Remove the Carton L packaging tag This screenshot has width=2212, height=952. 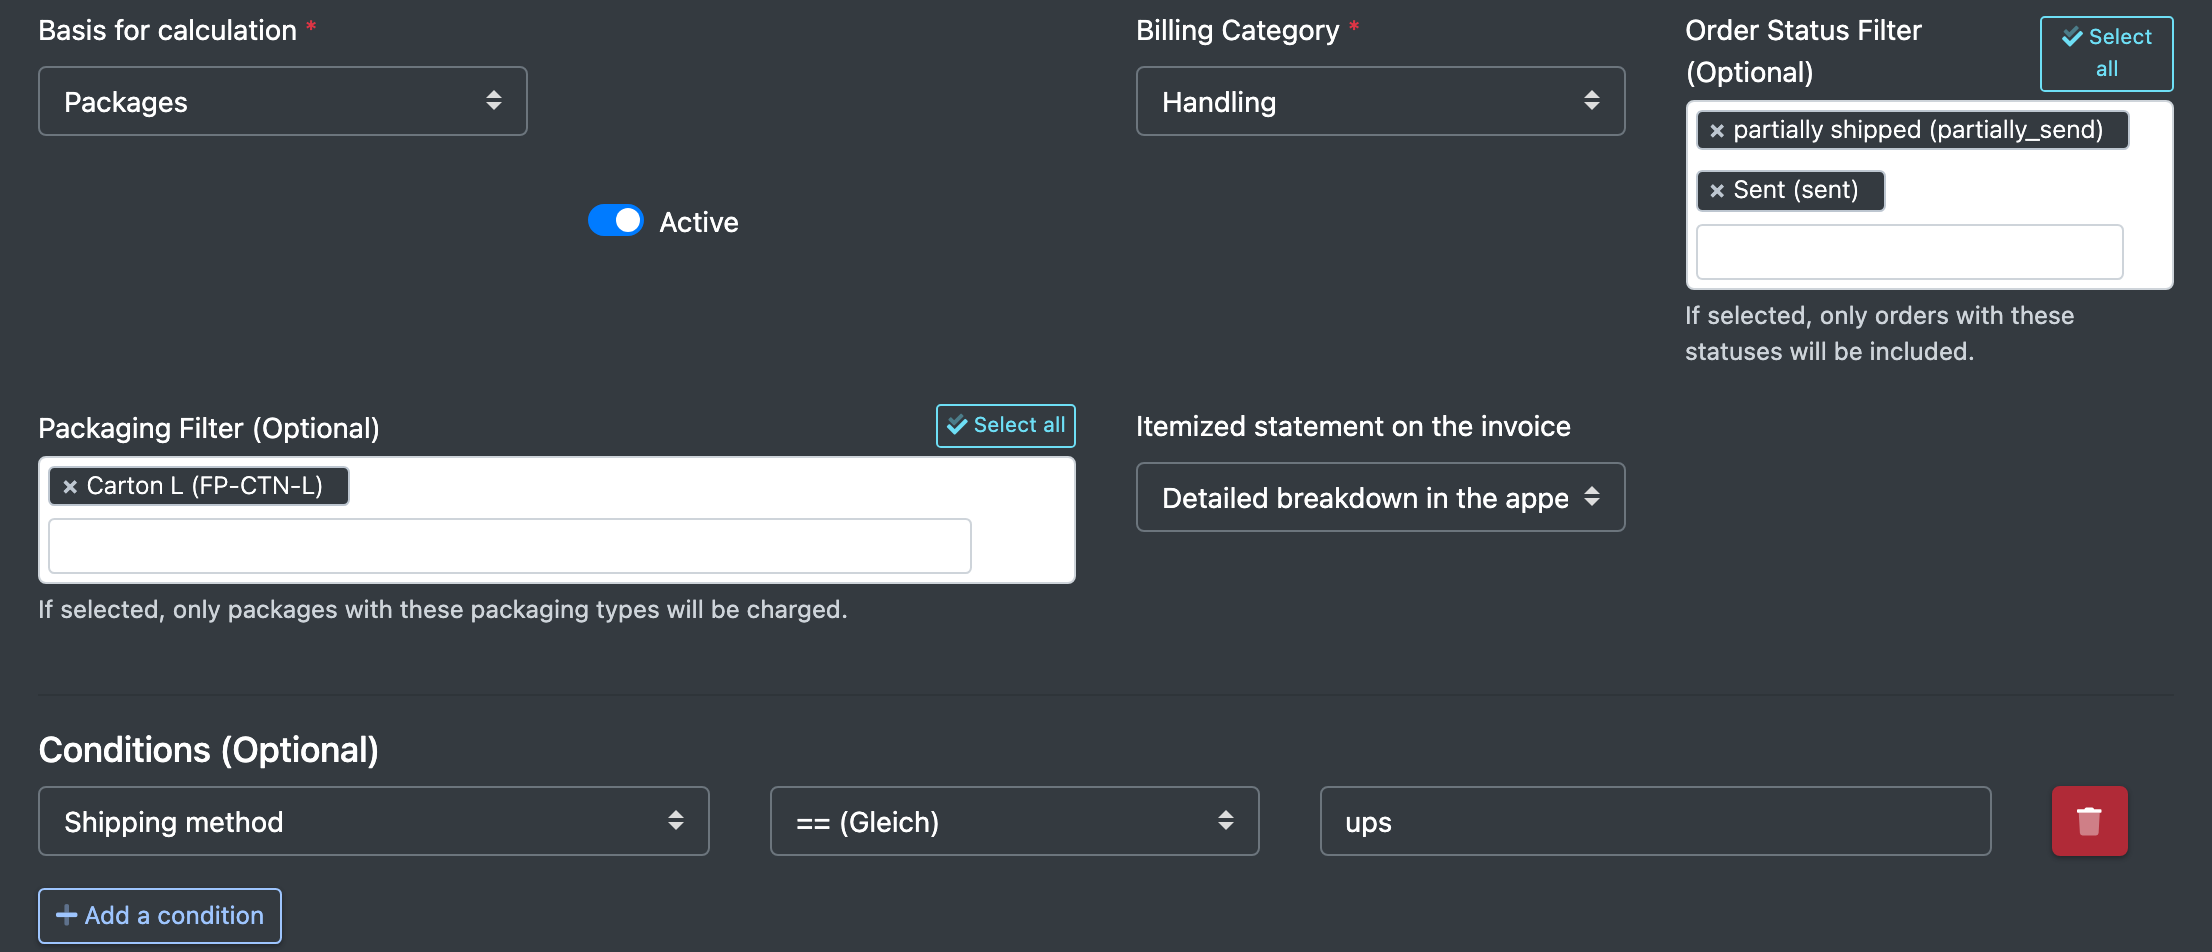coord(70,487)
